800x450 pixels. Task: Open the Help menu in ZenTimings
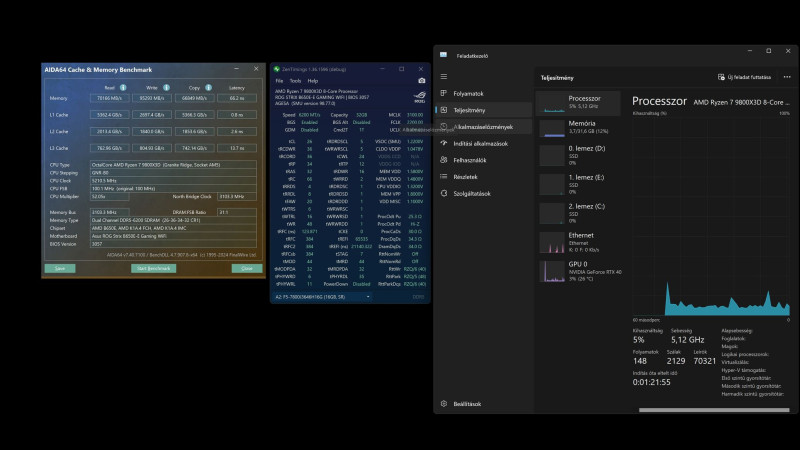(x=313, y=81)
